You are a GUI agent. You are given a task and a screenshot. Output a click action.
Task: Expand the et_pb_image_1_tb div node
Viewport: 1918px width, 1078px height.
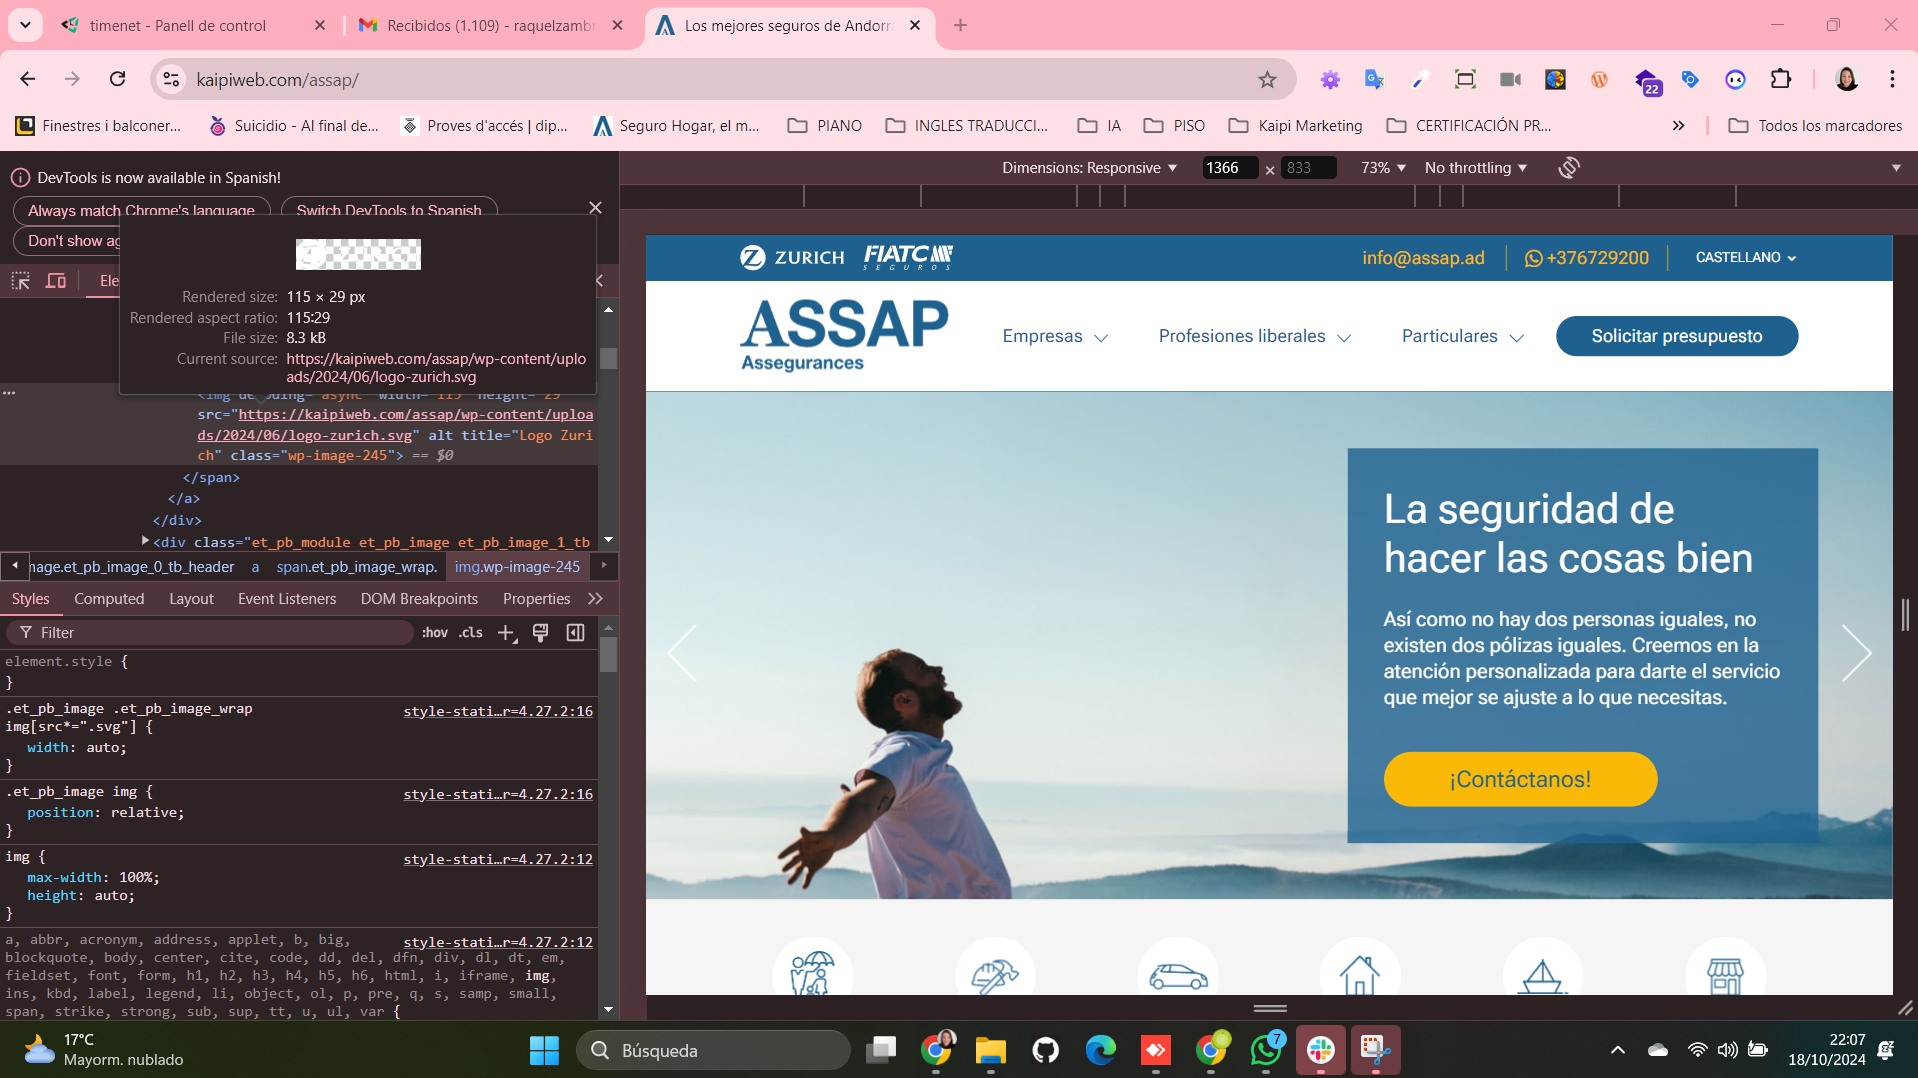pyautogui.click(x=146, y=541)
